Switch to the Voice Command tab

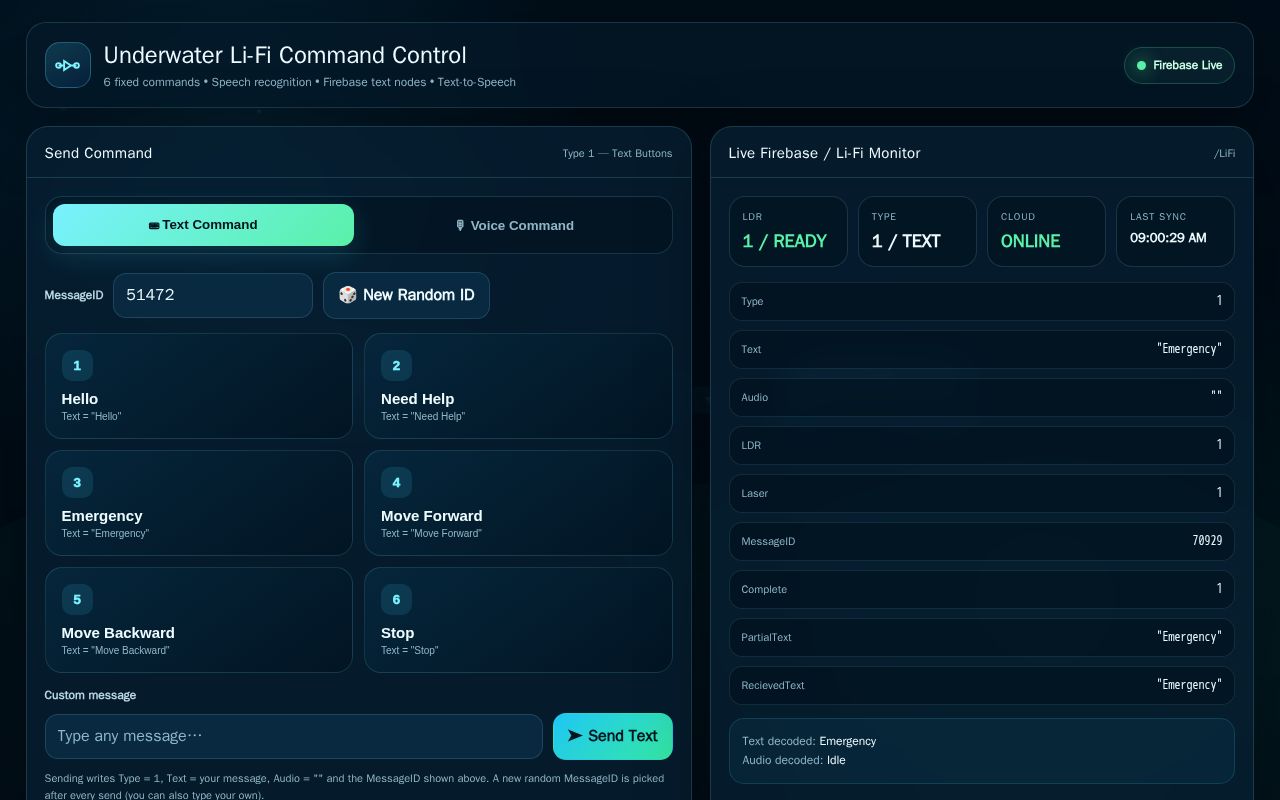pos(514,225)
